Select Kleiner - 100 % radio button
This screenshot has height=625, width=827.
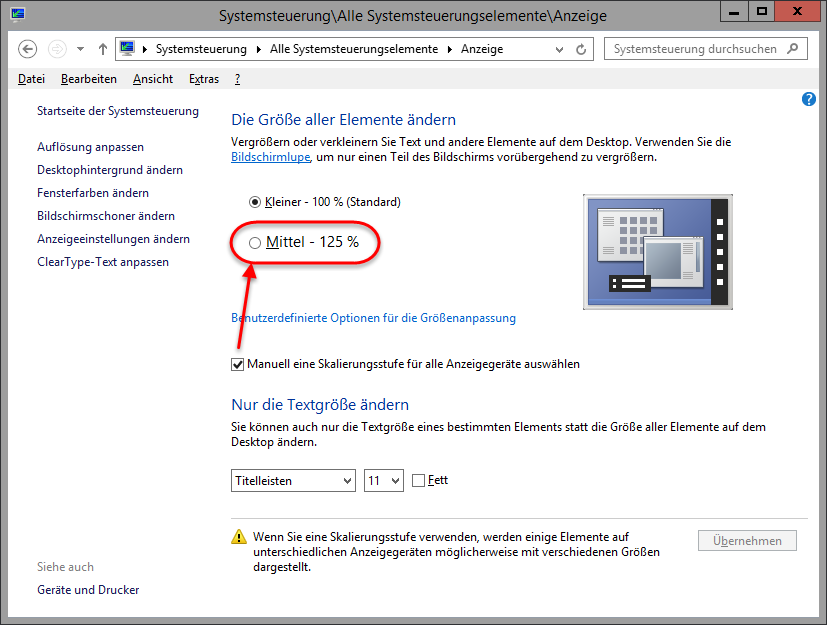255,202
